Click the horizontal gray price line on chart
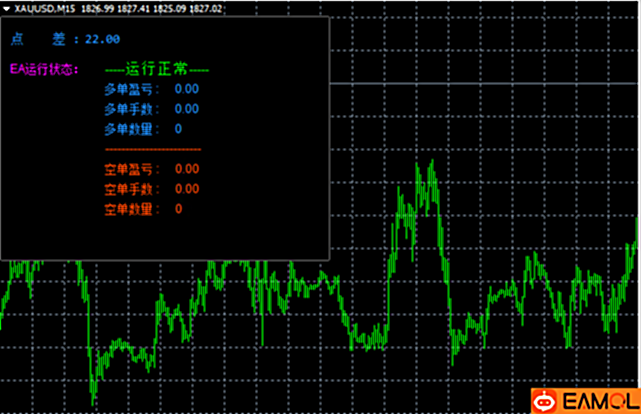641x414 pixels. tap(480, 85)
